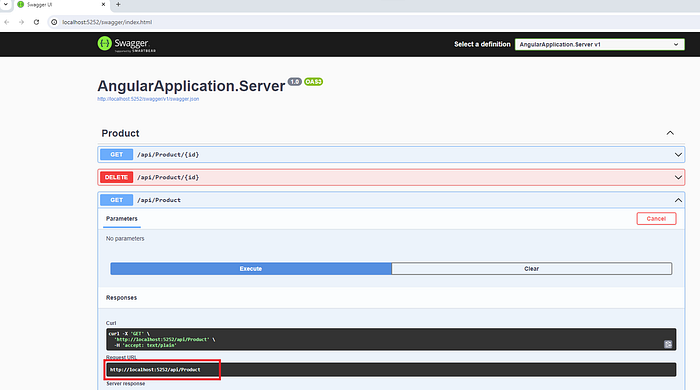Open the swagger.json link
This screenshot has height=390, width=700.
point(148,99)
